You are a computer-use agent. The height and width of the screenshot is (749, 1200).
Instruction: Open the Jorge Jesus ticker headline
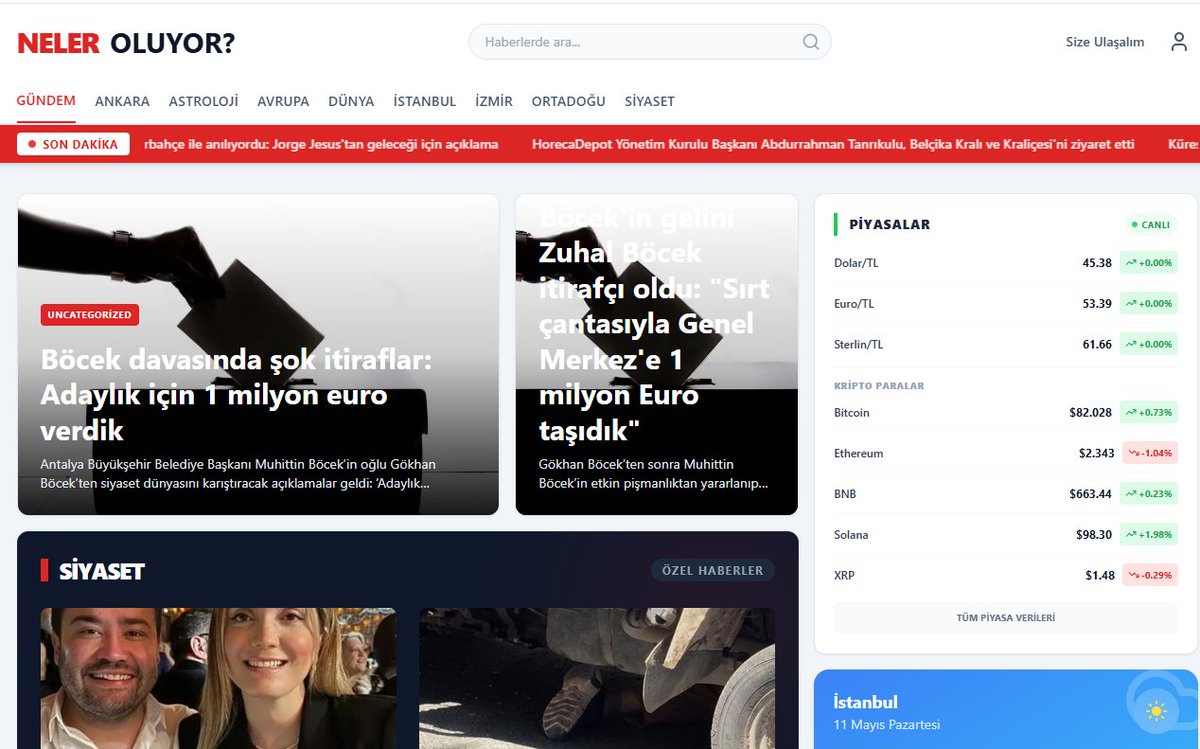click(321, 144)
